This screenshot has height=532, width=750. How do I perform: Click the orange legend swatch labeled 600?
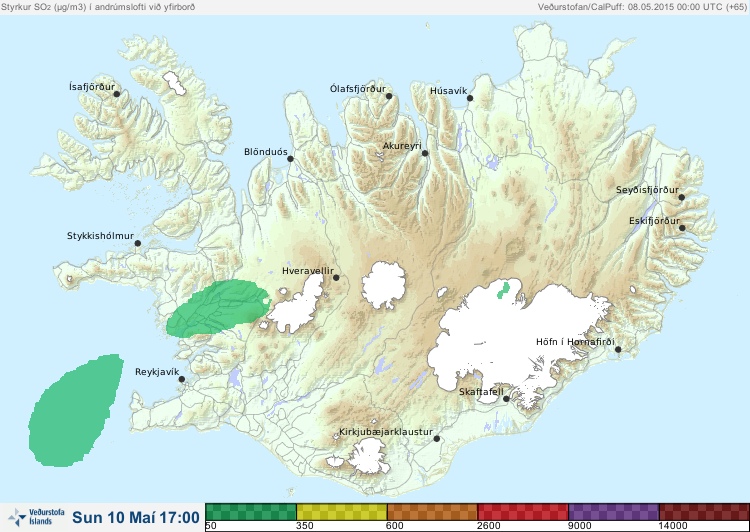point(432,512)
